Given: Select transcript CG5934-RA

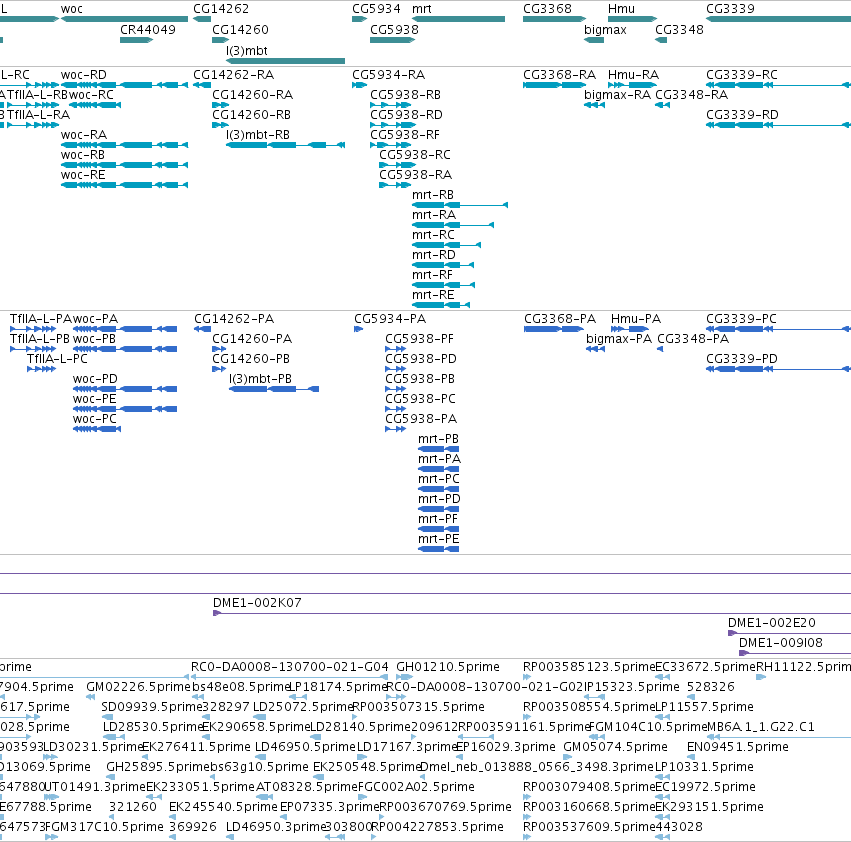Looking at the screenshot, I should tap(389, 75).
